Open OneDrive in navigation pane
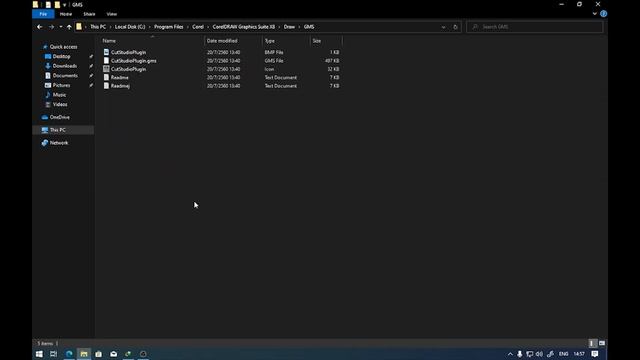Image resolution: width=640 pixels, height=360 pixels. point(60,117)
